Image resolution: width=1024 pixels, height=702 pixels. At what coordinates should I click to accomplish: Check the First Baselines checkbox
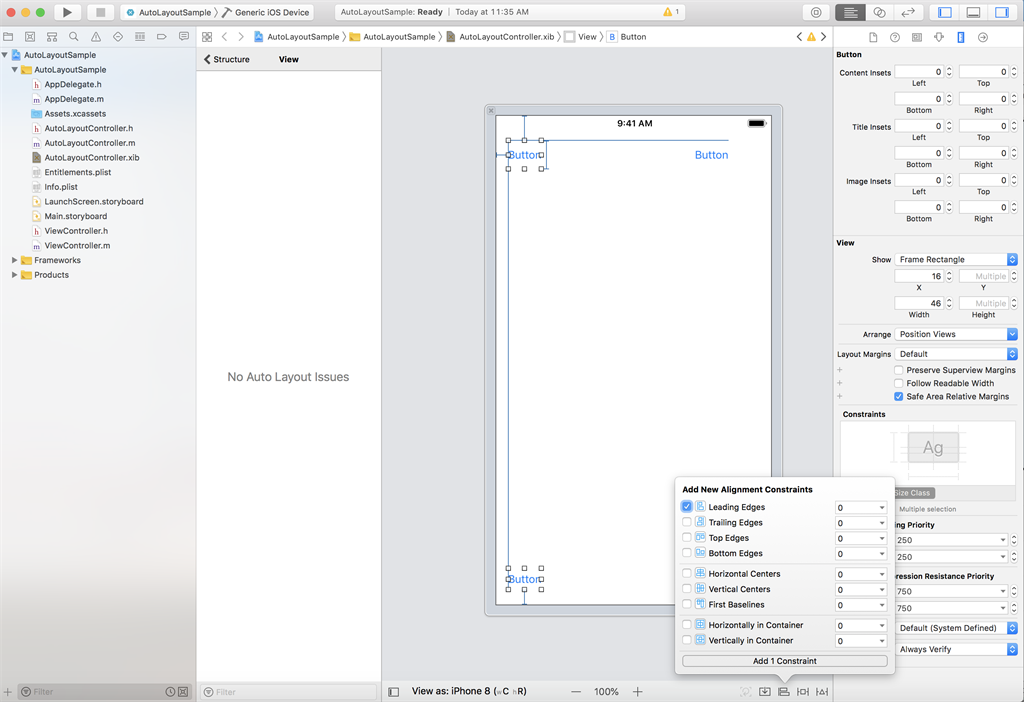686,604
